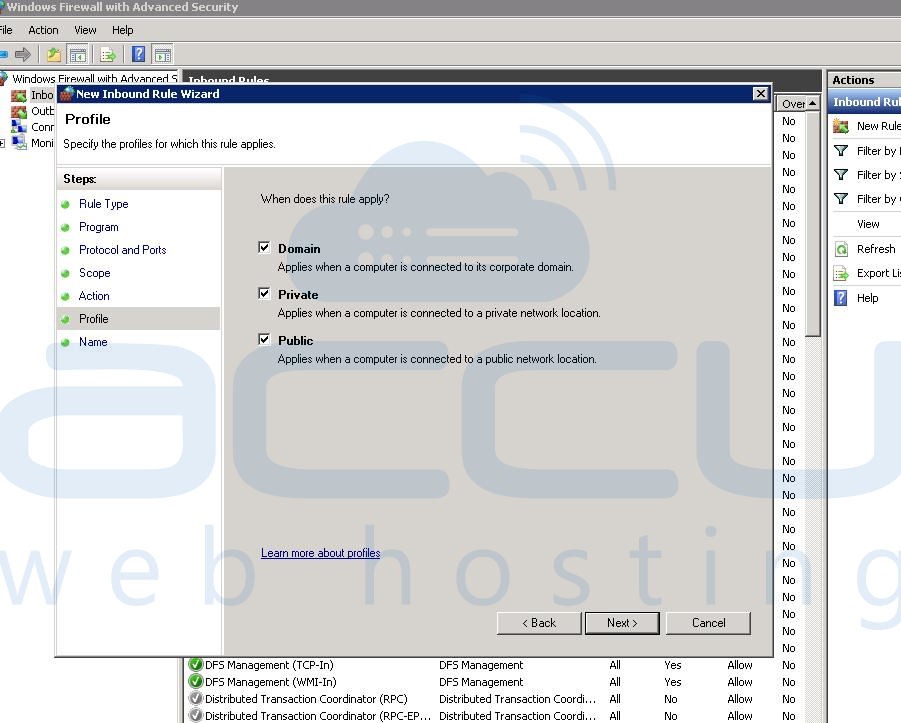Toggle the Show/Hide Action Pane toolbar icon
This screenshot has width=901, height=723.
[x=163, y=55]
